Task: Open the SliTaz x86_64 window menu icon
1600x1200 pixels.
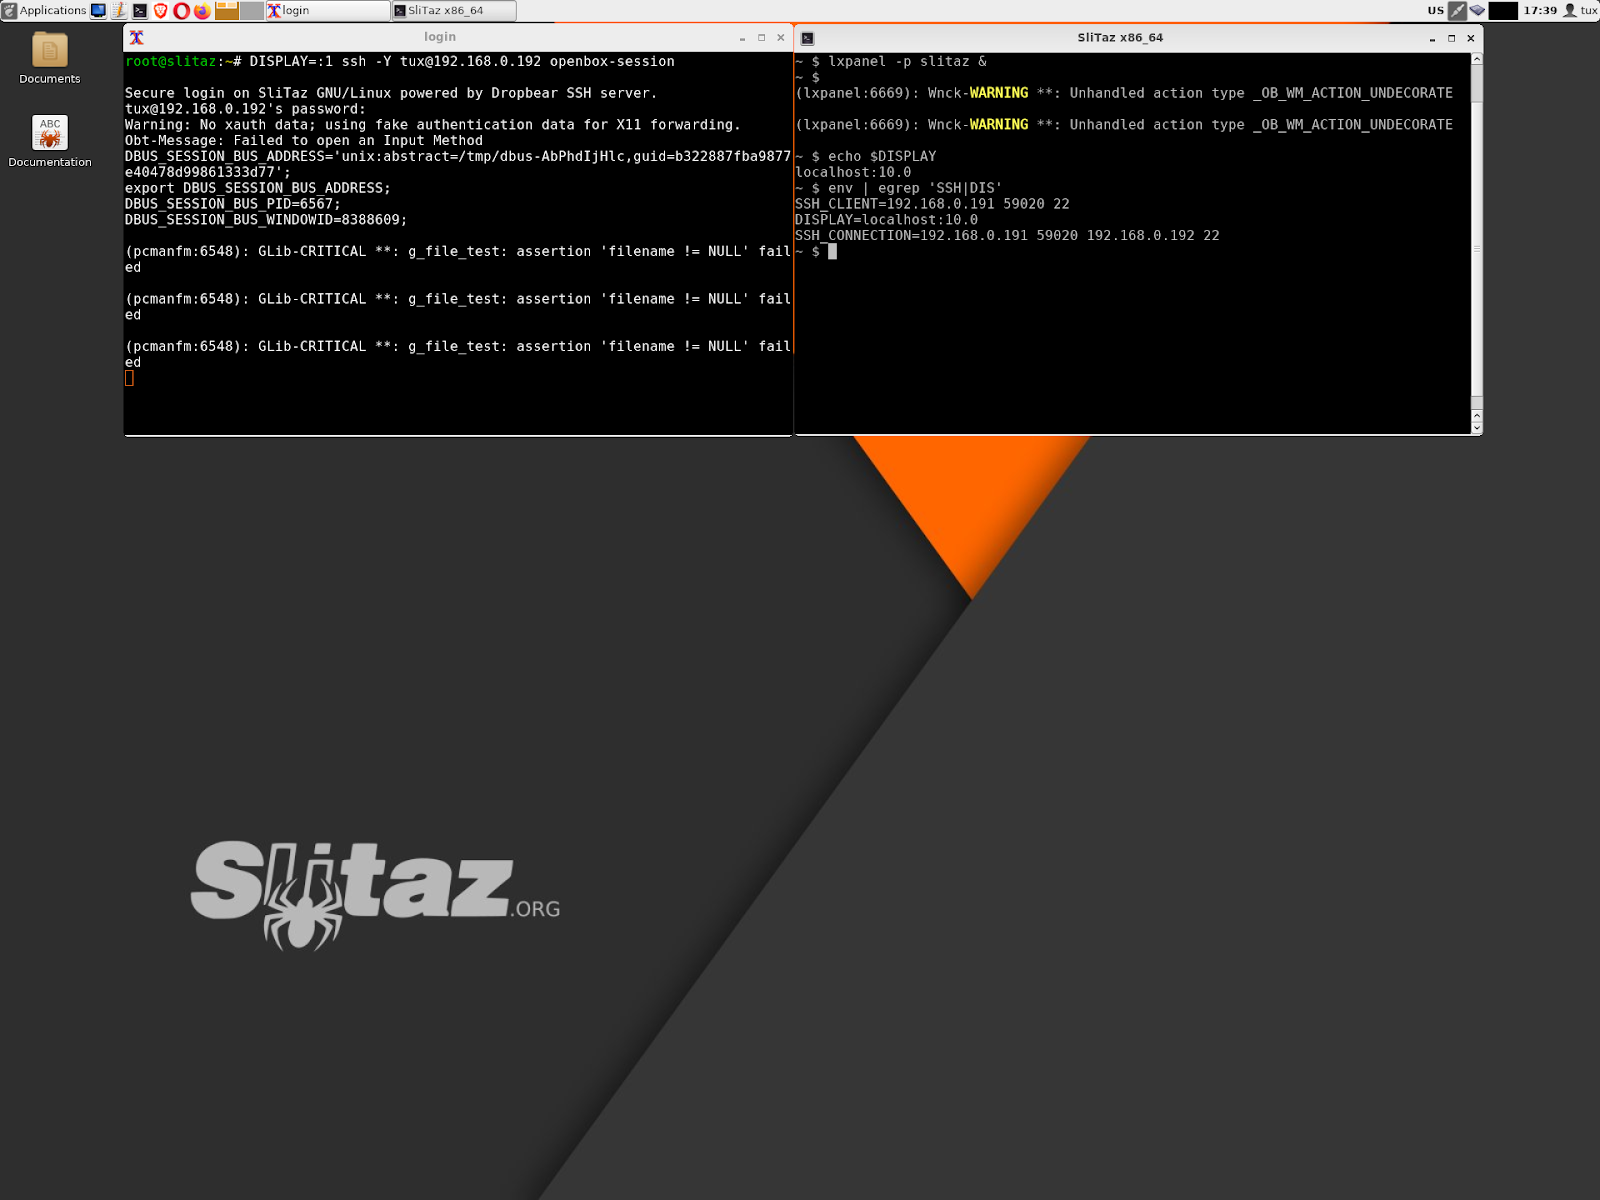Action: 808,38
